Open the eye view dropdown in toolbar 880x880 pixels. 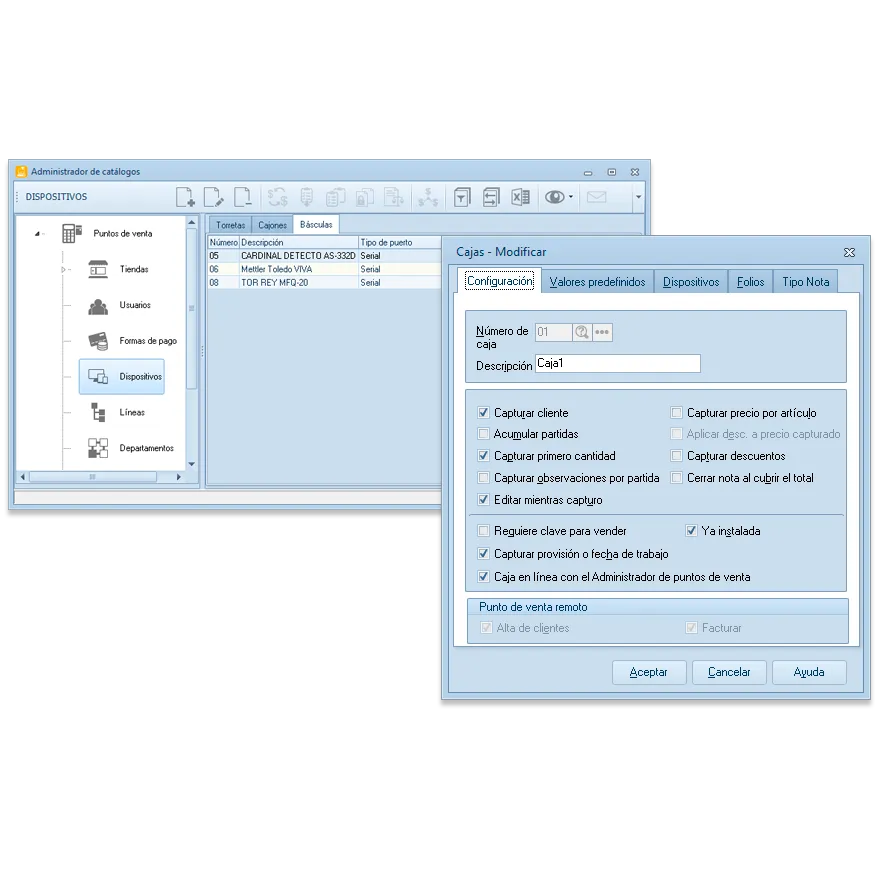[570, 198]
